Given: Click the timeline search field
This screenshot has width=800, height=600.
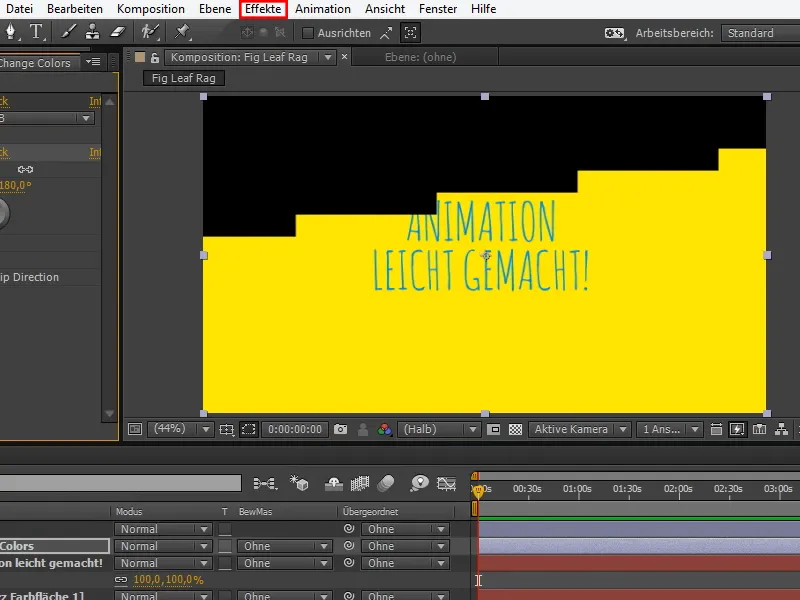Looking at the screenshot, I should pyautogui.click(x=120, y=483).
